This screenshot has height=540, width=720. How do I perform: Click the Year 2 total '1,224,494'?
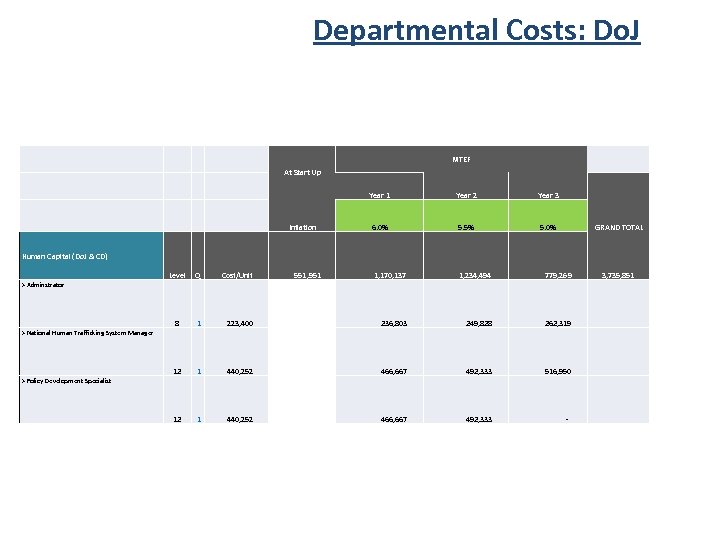click(475, 276)
